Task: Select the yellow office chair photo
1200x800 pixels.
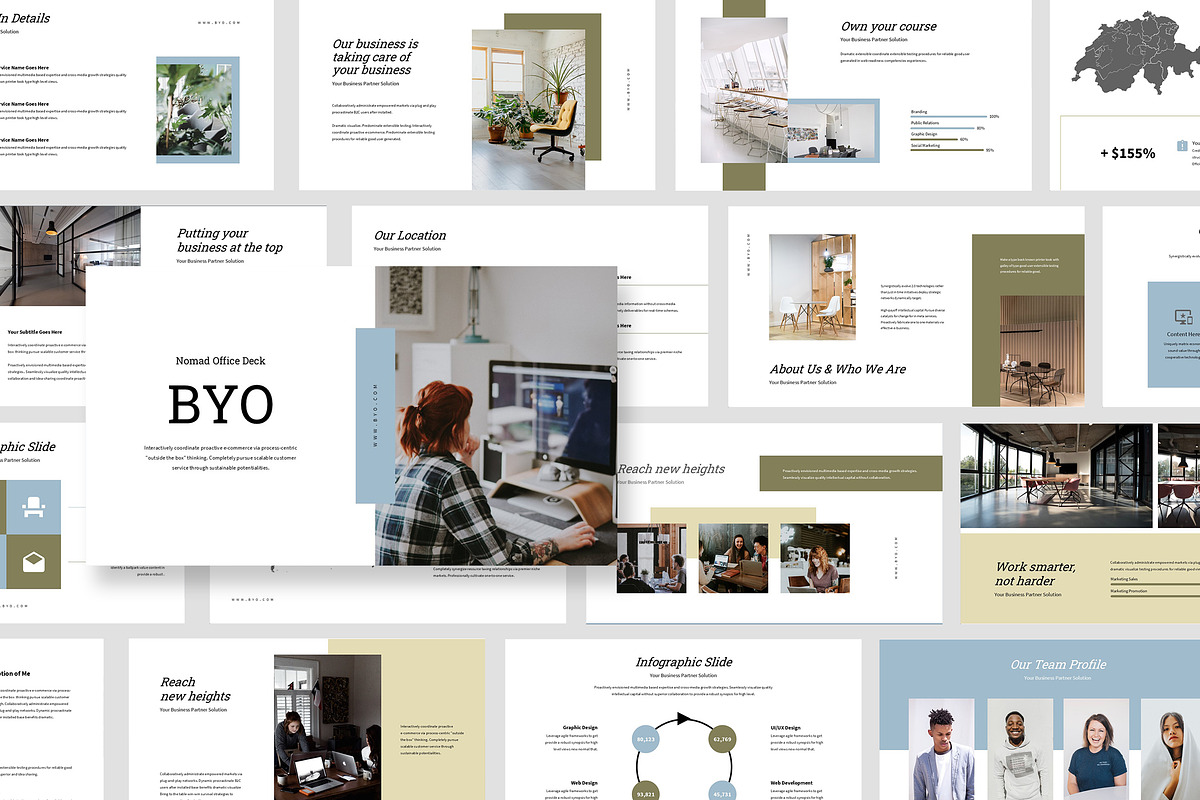Action: (529, 110)
